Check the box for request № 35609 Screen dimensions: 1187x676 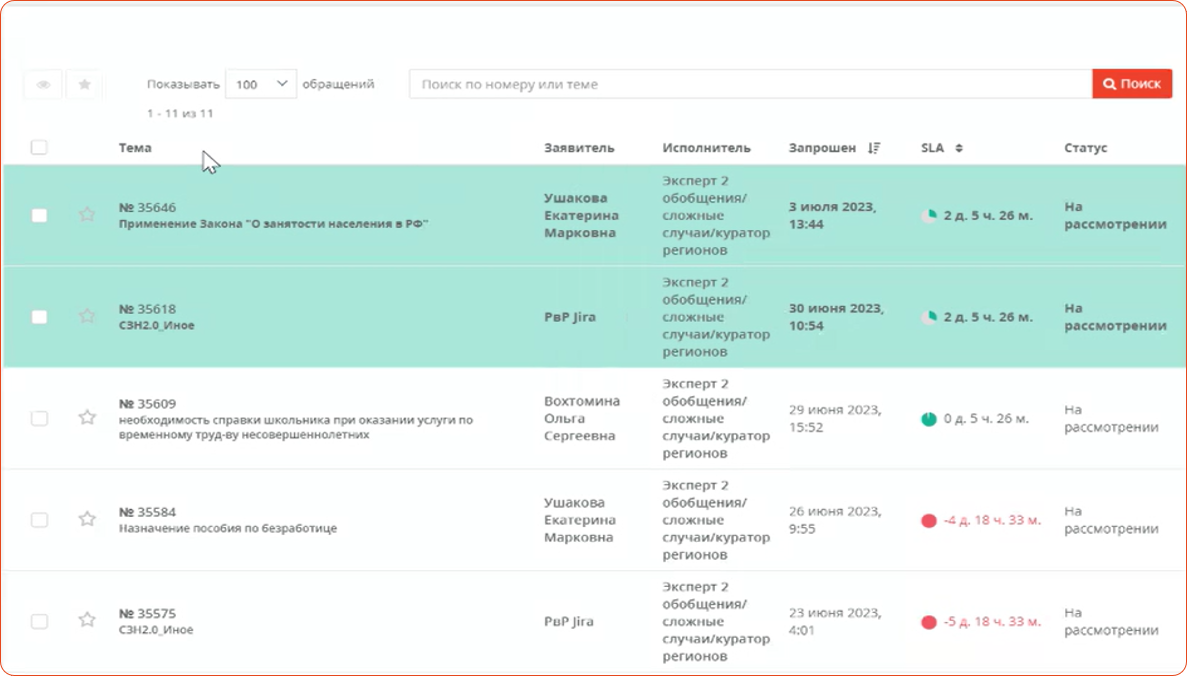39,418
